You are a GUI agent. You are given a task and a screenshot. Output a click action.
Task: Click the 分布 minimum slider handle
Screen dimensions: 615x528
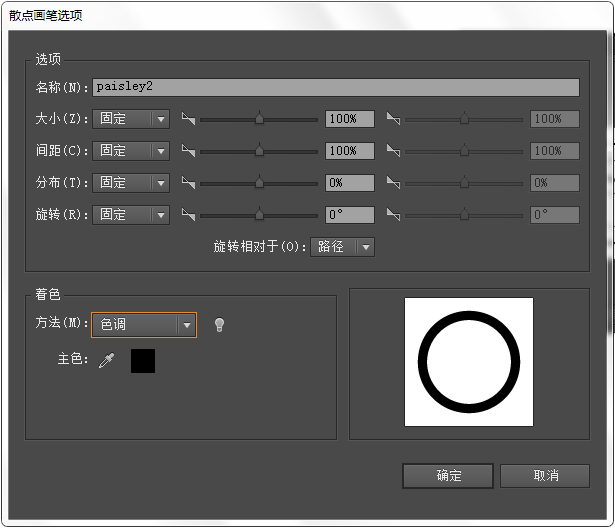click(x=259, y=182)
